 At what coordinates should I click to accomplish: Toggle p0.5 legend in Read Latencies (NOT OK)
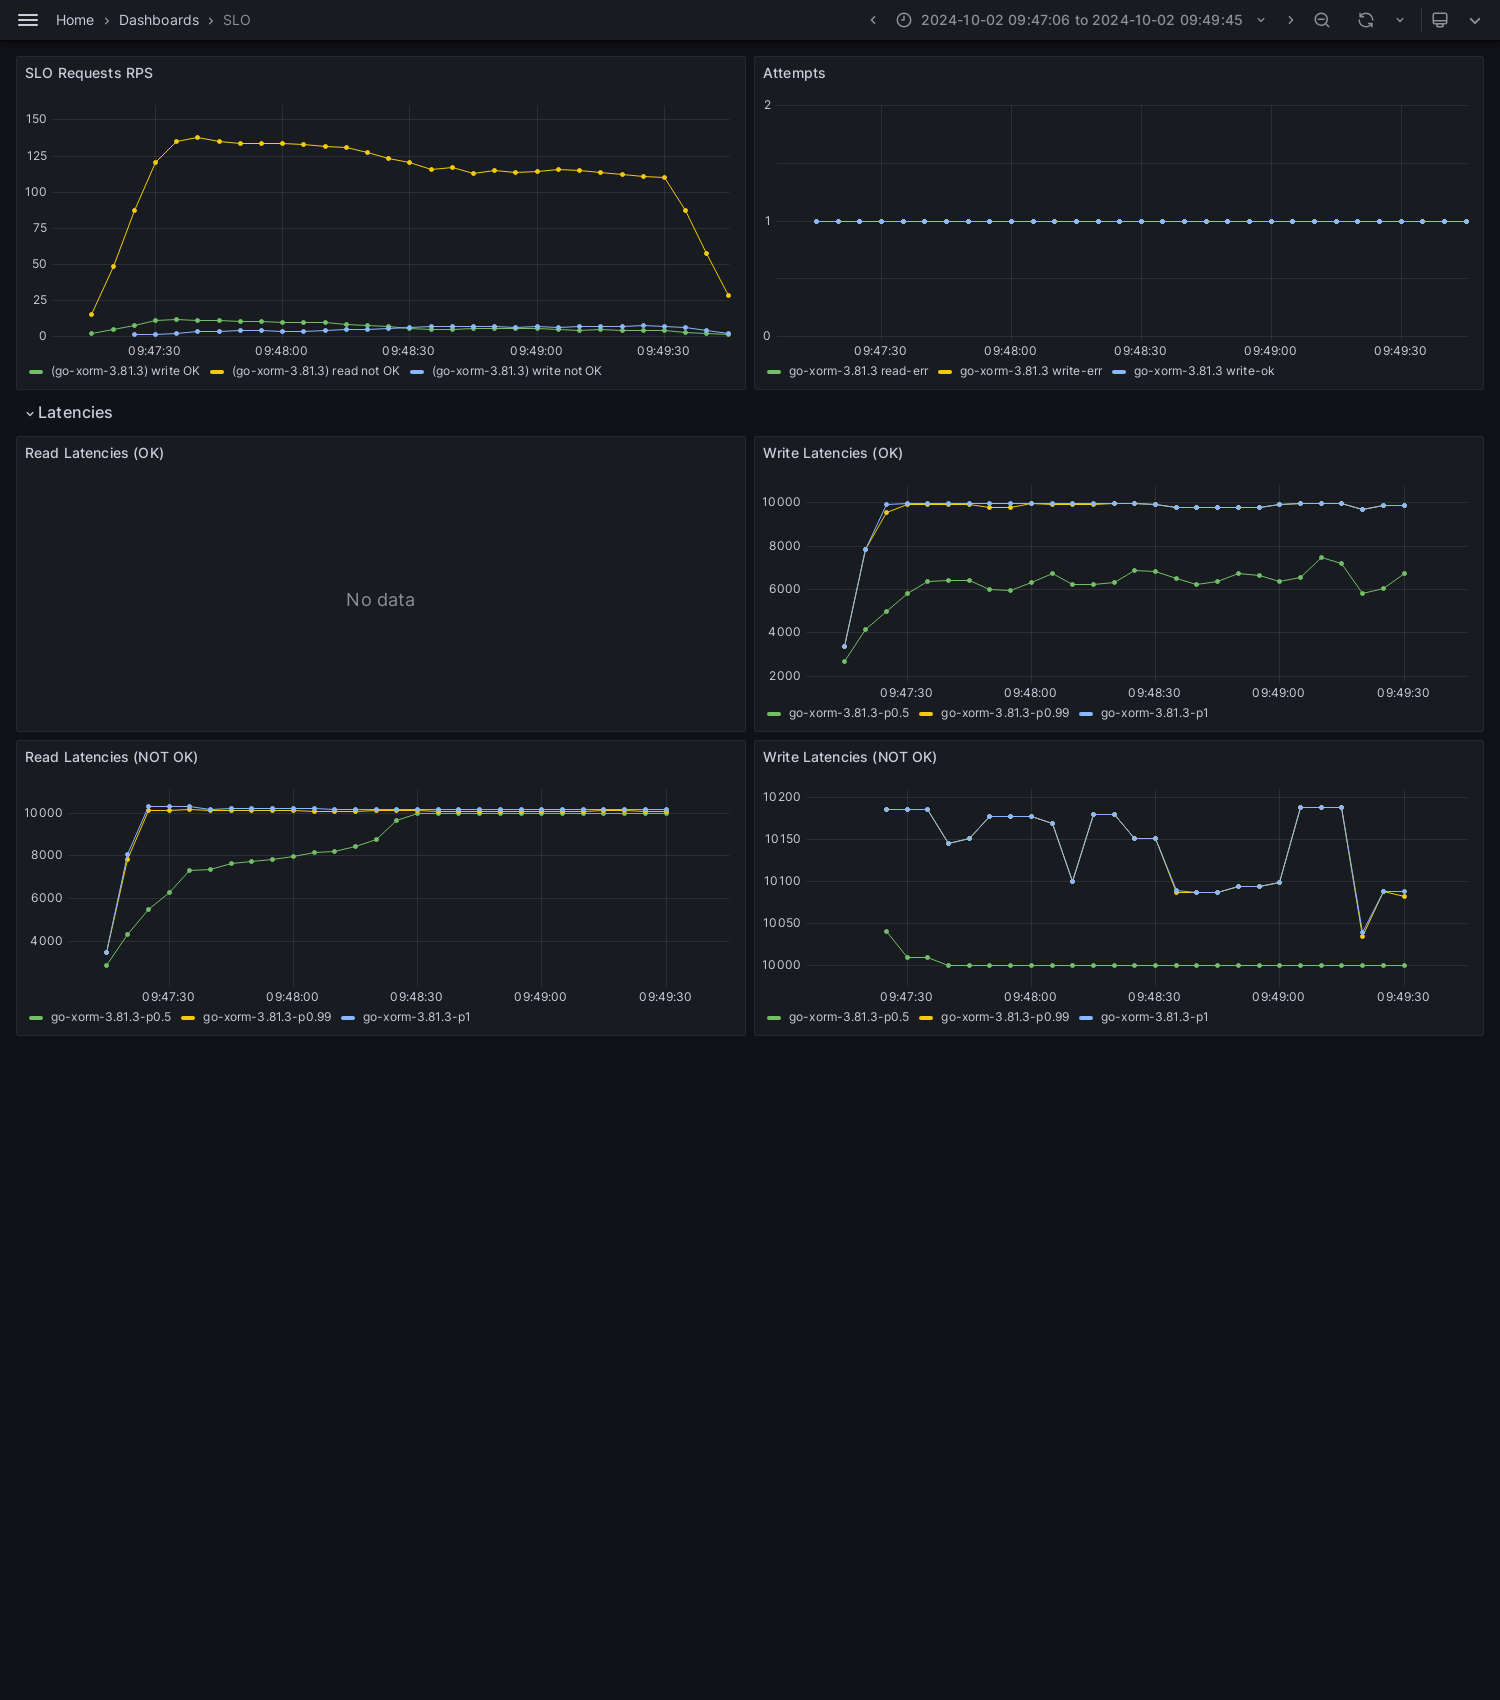pos(111,1017)
